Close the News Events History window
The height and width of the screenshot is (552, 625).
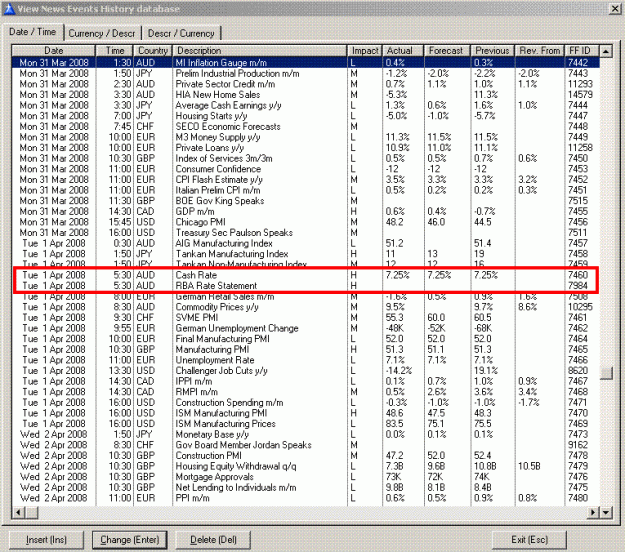[615, 9]
